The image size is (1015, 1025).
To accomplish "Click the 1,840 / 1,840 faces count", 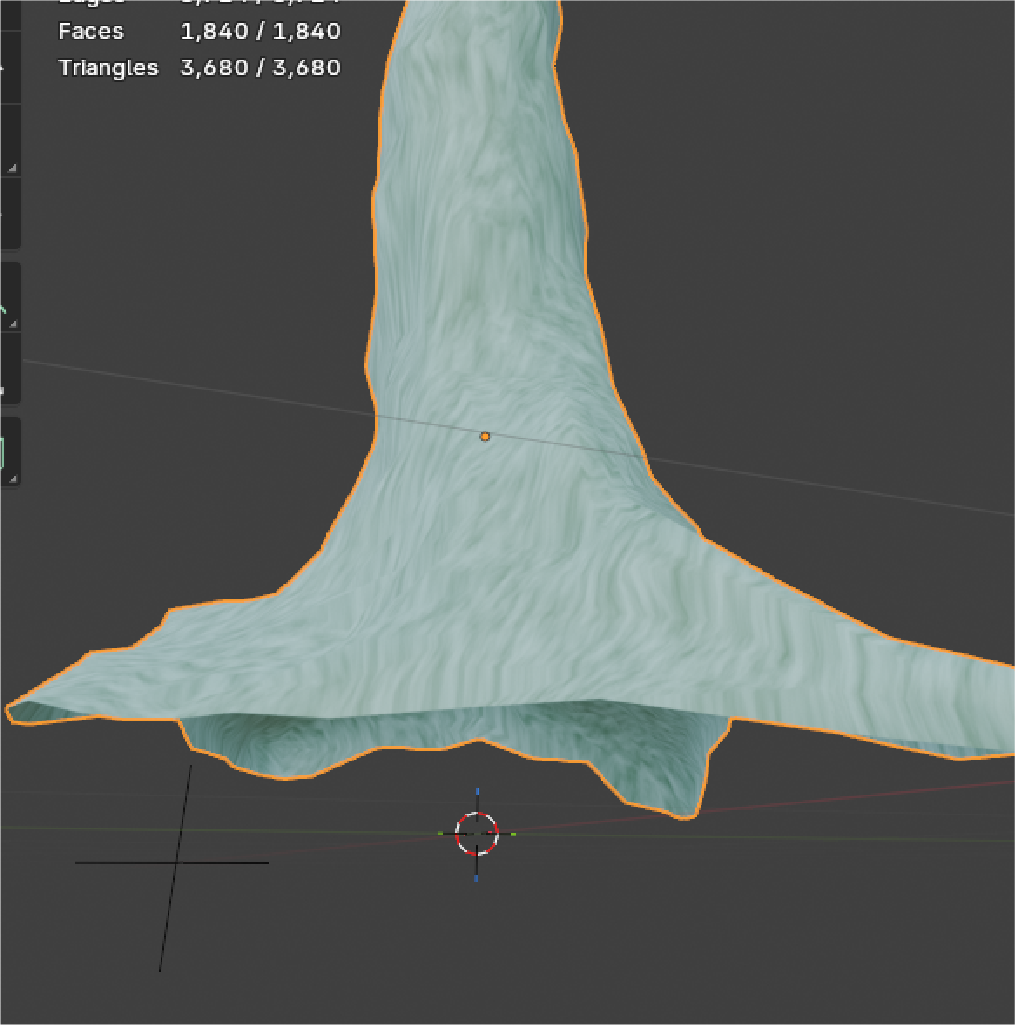I will point(260,31).
